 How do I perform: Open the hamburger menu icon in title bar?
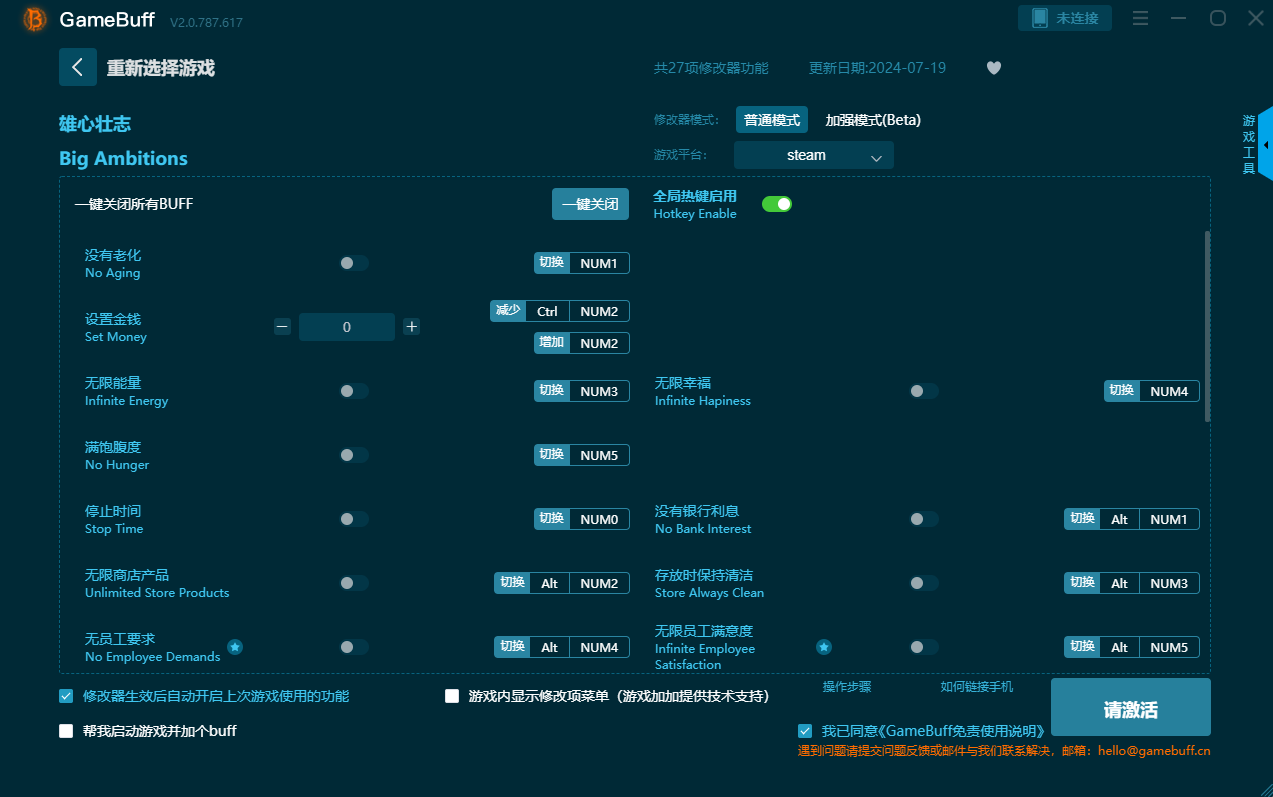click(1140, 18)
